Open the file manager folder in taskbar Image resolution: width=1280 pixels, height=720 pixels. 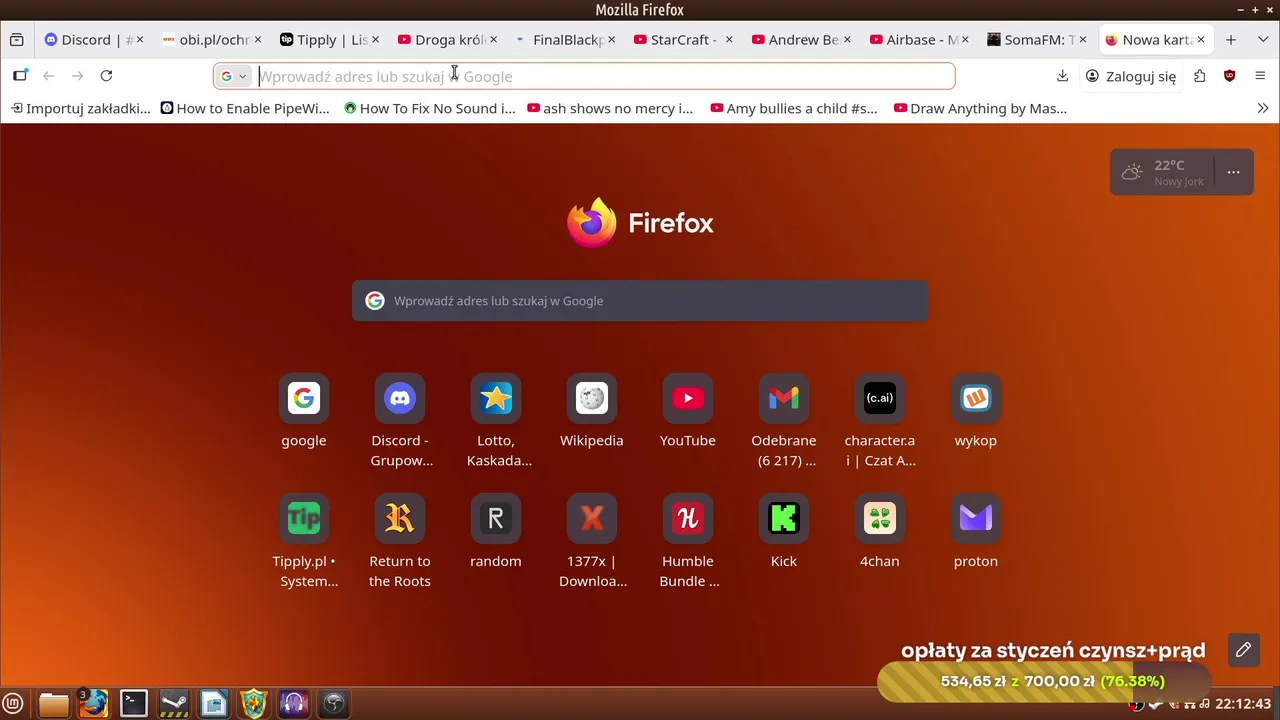(53, 704)
